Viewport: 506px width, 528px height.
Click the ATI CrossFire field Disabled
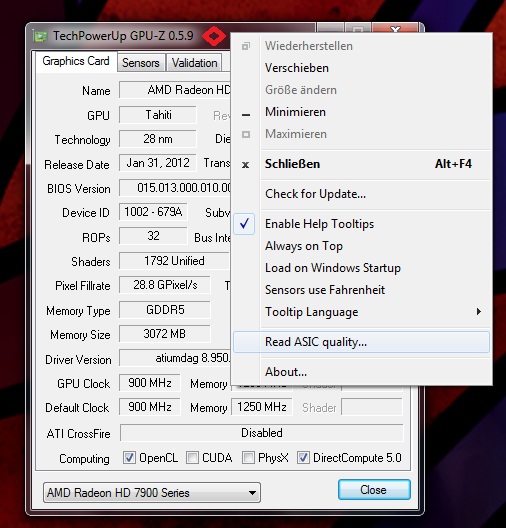click(x=262, y=433)
